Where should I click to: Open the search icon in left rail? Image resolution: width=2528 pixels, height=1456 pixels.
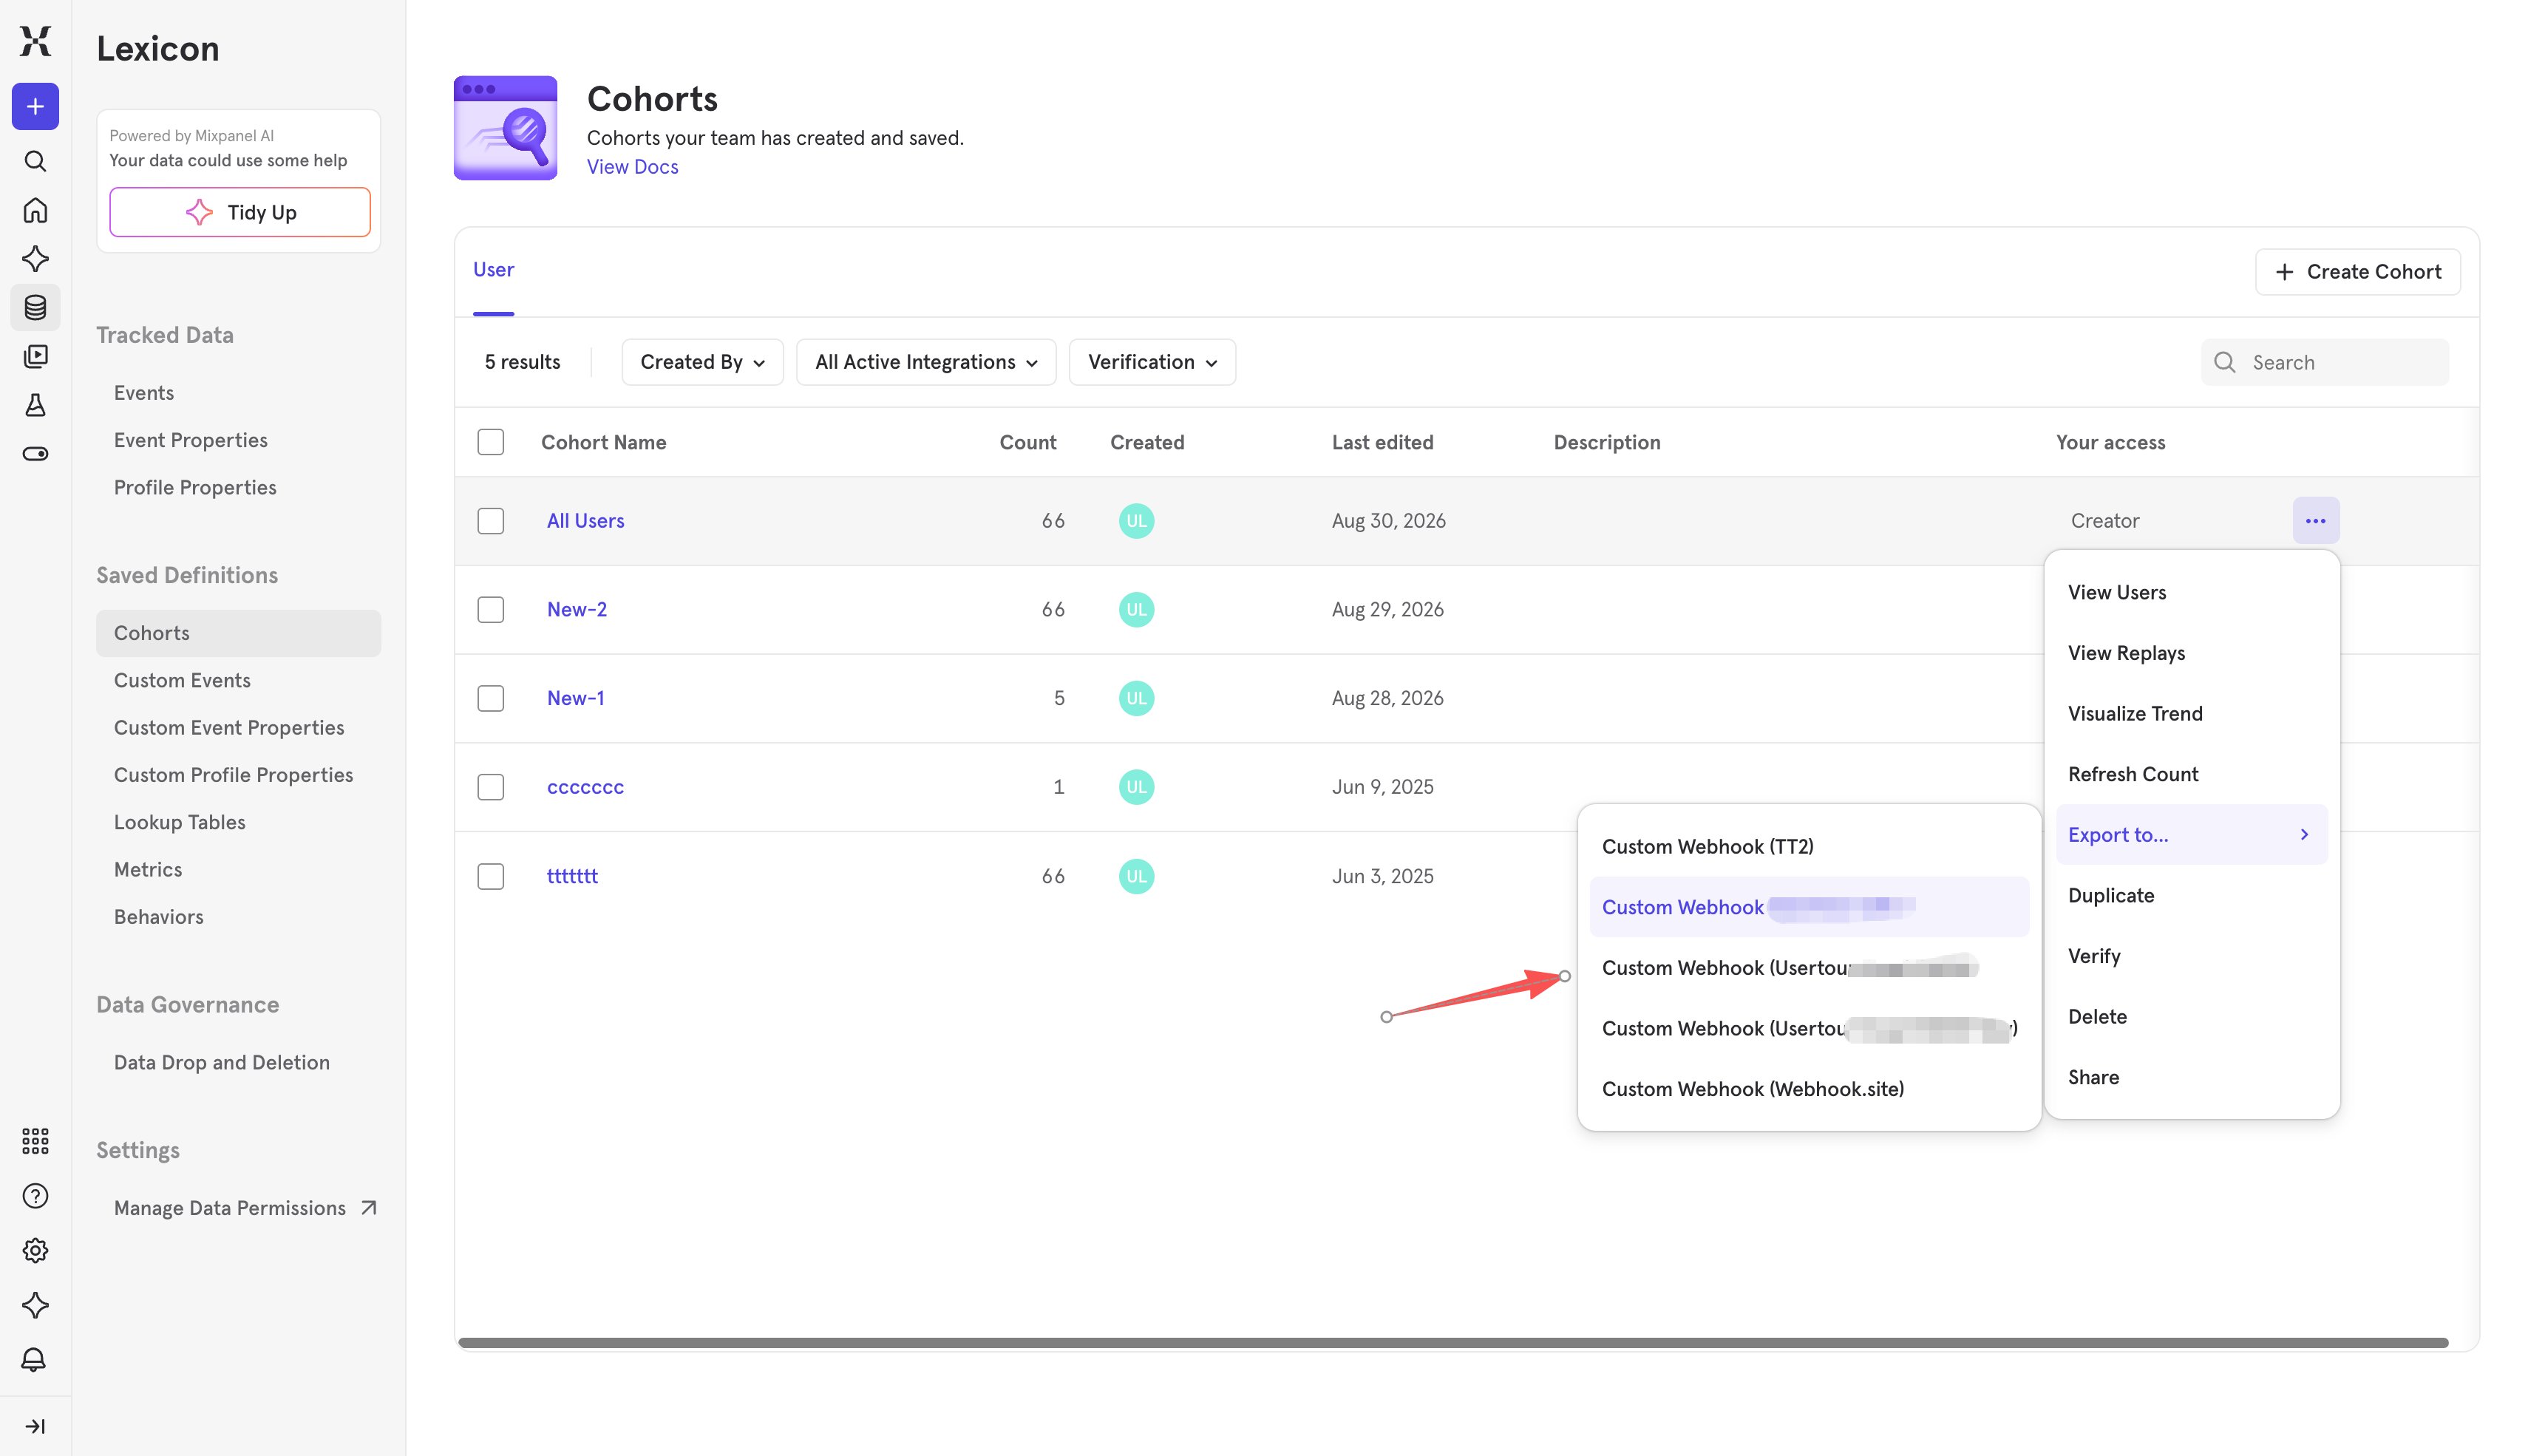35,161
